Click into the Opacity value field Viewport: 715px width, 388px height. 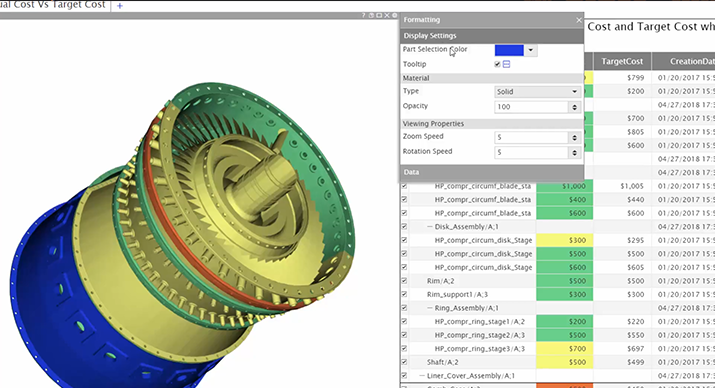(x=532, y=107)
